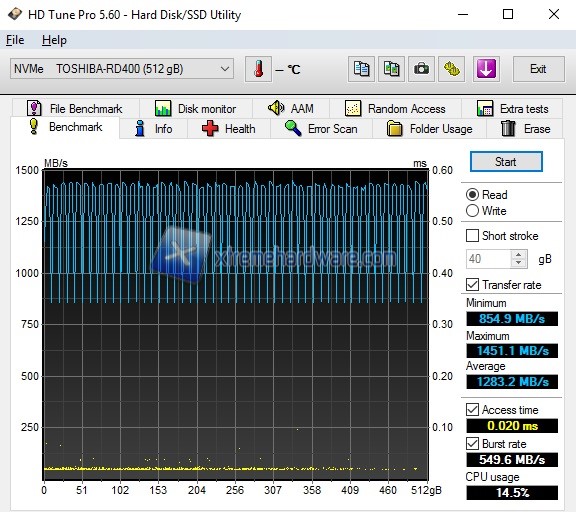Open the AAM tab

coord(291,108)
